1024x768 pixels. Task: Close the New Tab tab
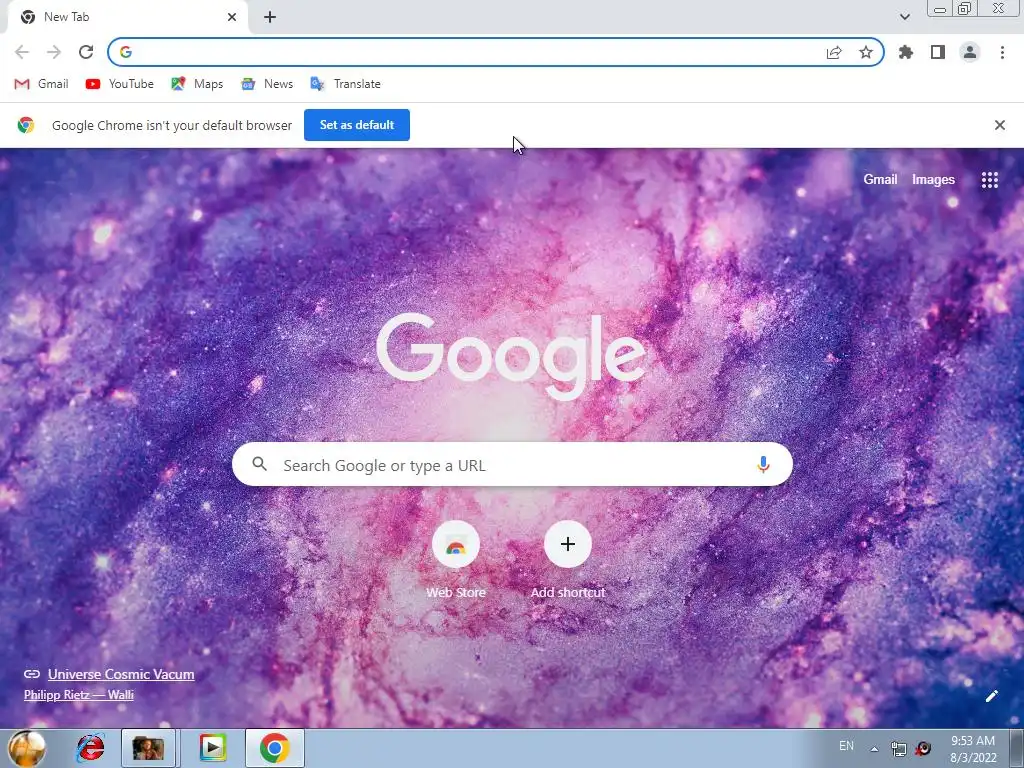point(232,17)
